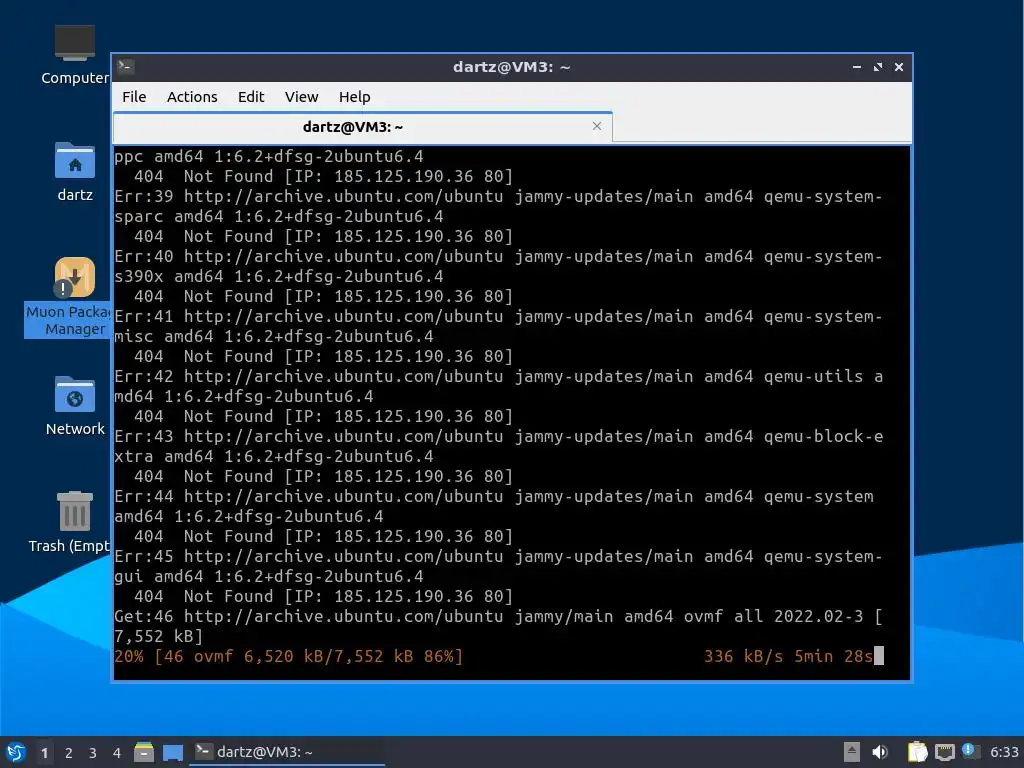Minimize the terminal window
Viewport: 1024px width, 768px height.
[857, 67]
